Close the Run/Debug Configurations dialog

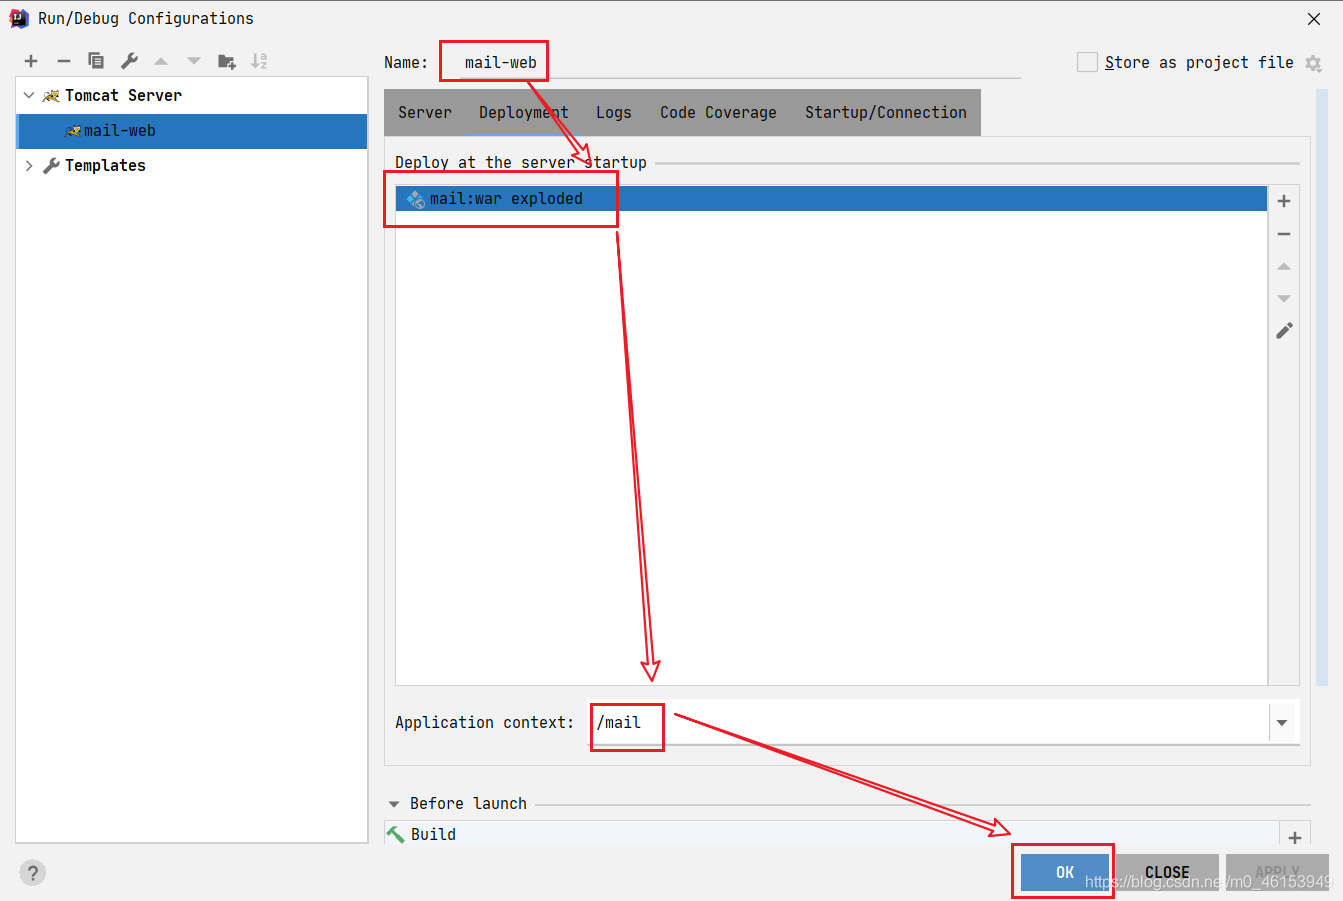tap(1314, 19)
